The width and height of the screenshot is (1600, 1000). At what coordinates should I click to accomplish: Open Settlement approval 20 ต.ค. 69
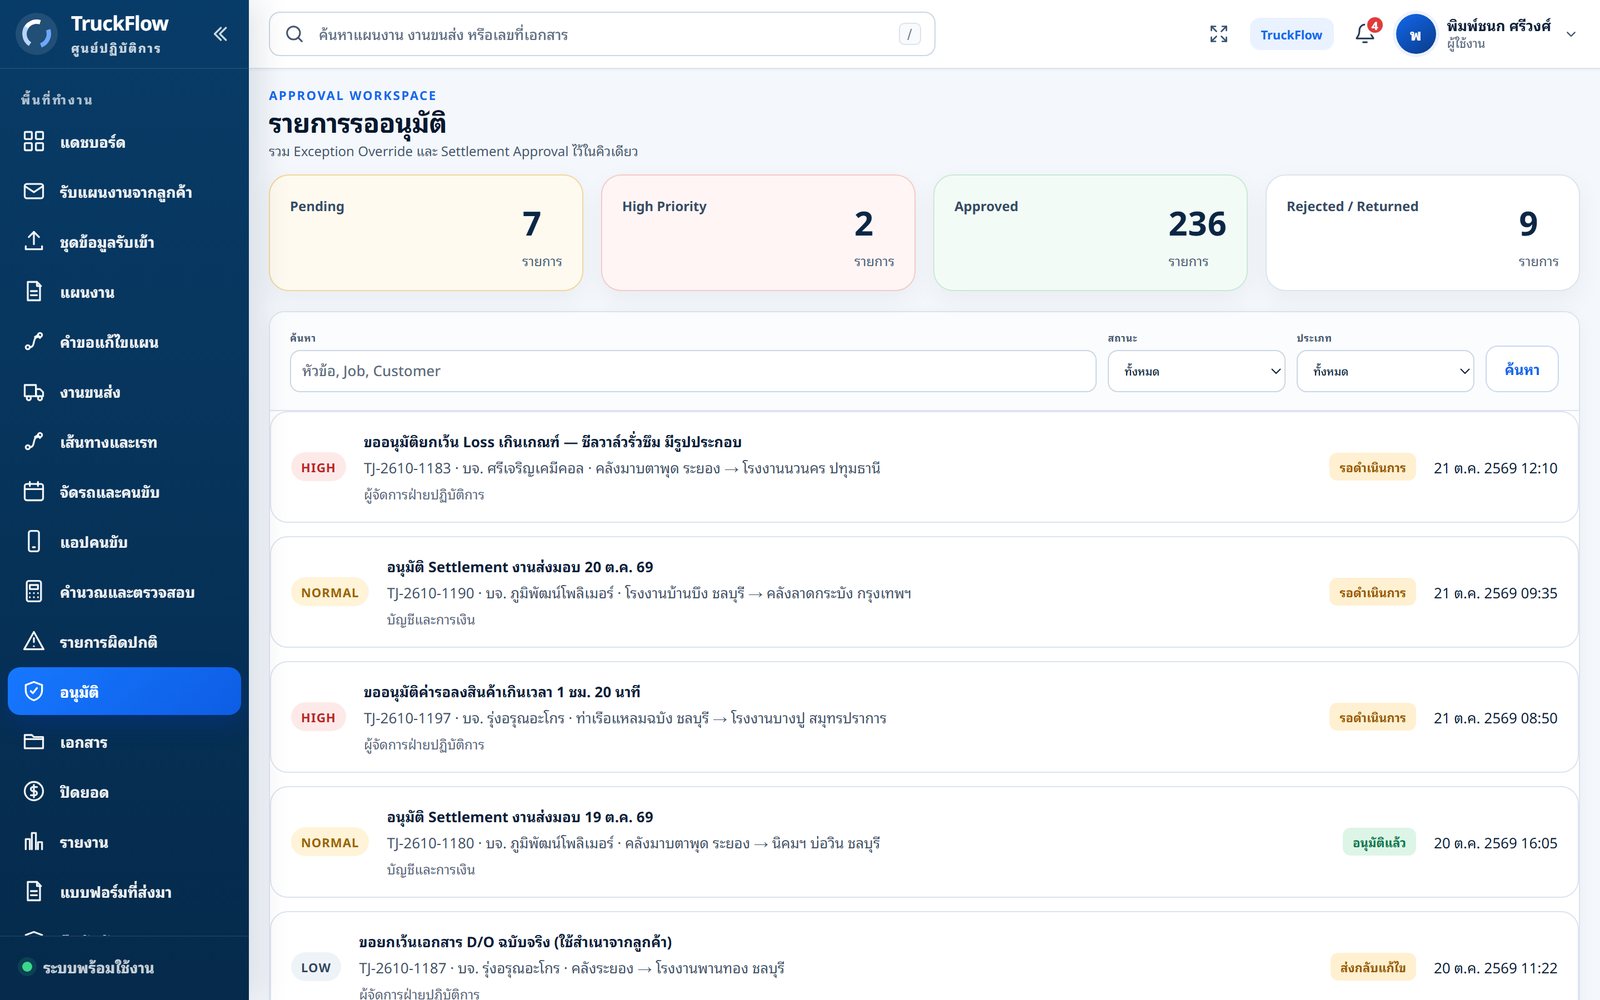point(924,592)
